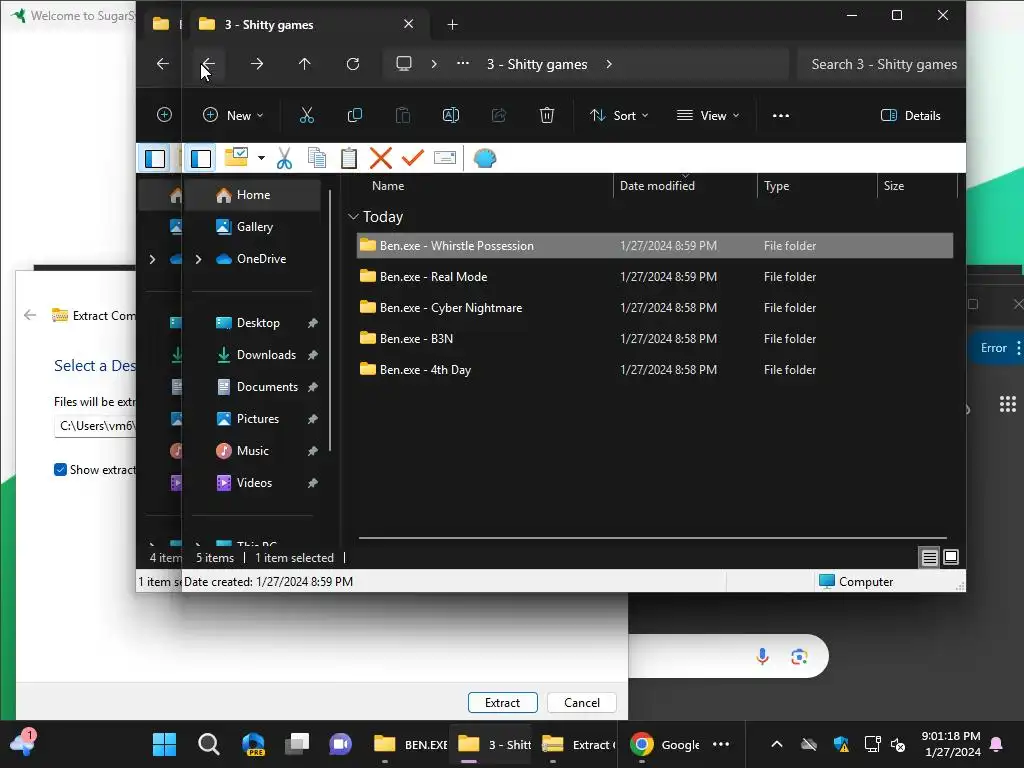1024x768 pixels.
Task: Click the Google voice search microphone icon
Action: pos(762,656)
